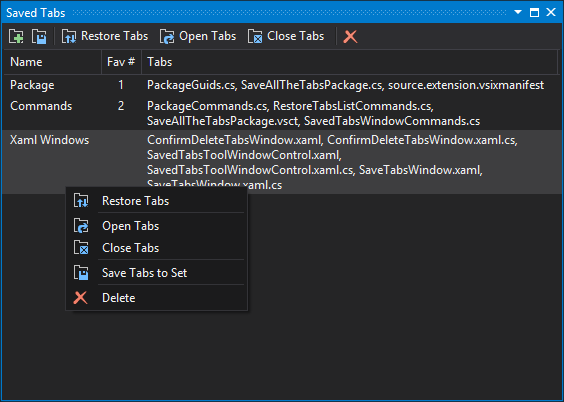
Task: Select the Commands saved tabs row
Action: 282,113
